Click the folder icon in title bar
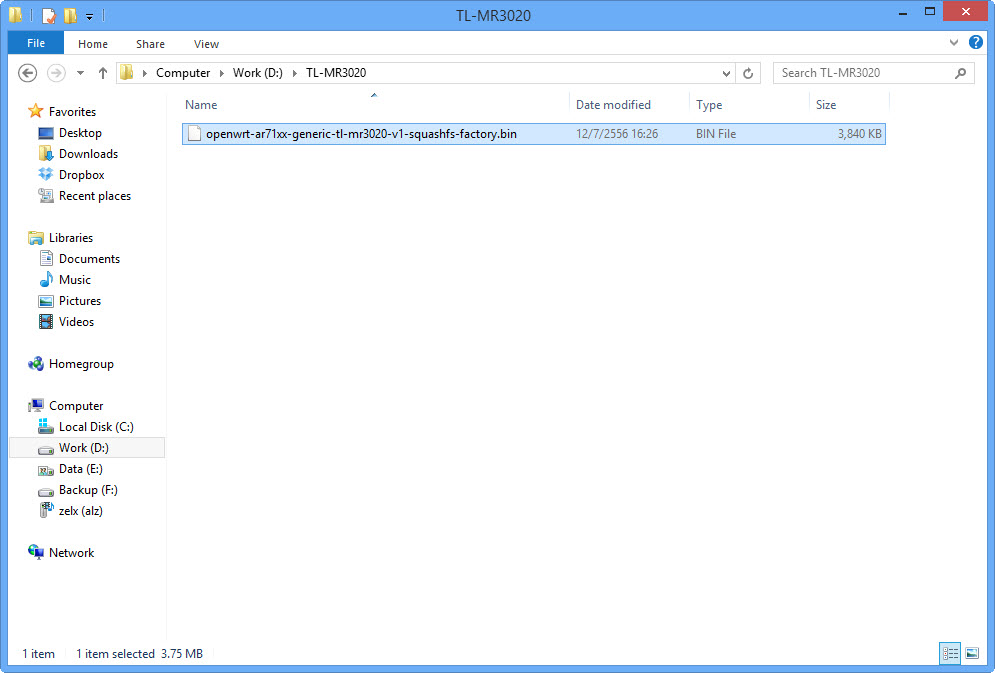Image resolution: width=995 pixels, height=673 pixels. (x=16, y=15)
